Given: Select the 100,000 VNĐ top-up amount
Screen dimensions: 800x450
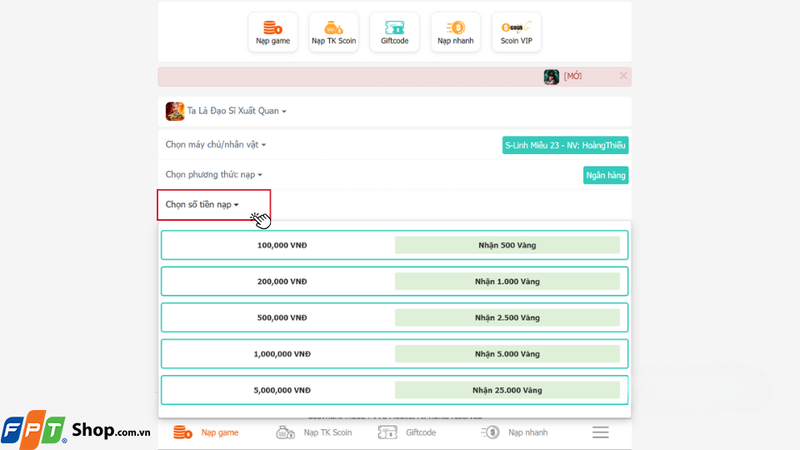Looking at the screenshot, I should 282,245.
